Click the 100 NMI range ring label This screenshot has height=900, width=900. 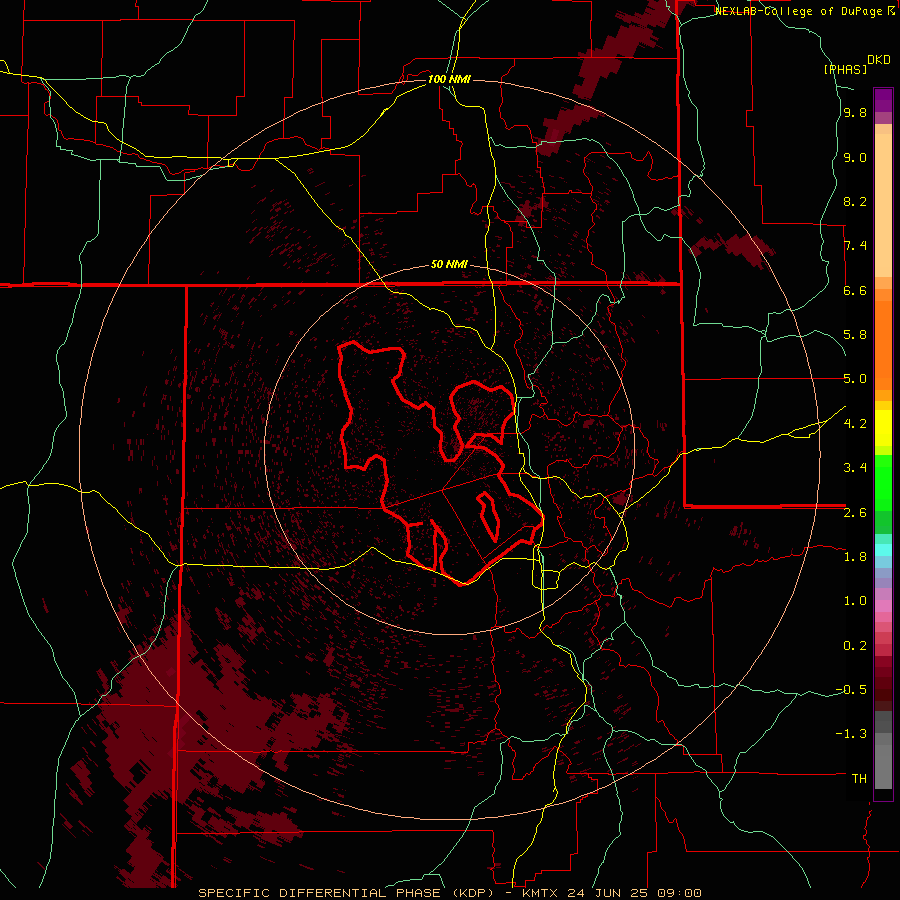449,79
